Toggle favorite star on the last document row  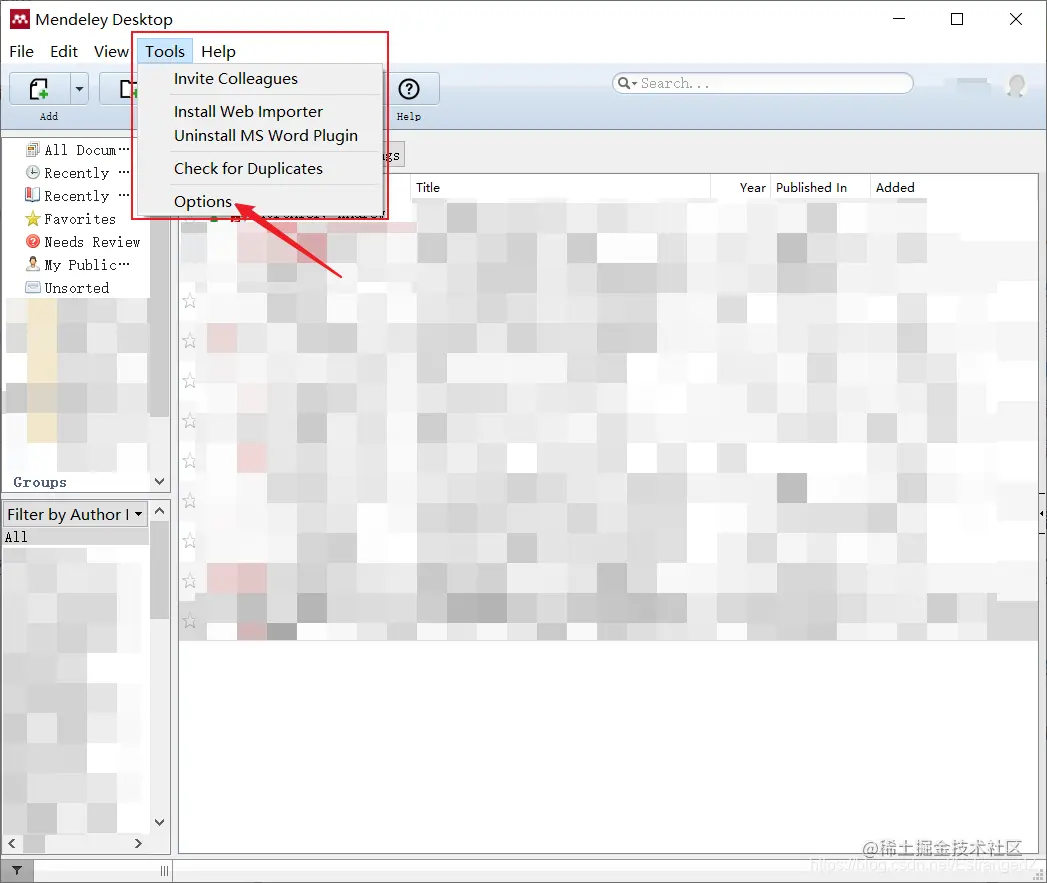(x=190, y=621)
